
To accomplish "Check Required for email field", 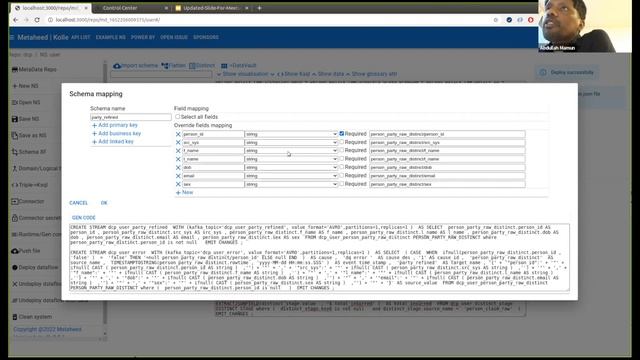I will (342, 176).
